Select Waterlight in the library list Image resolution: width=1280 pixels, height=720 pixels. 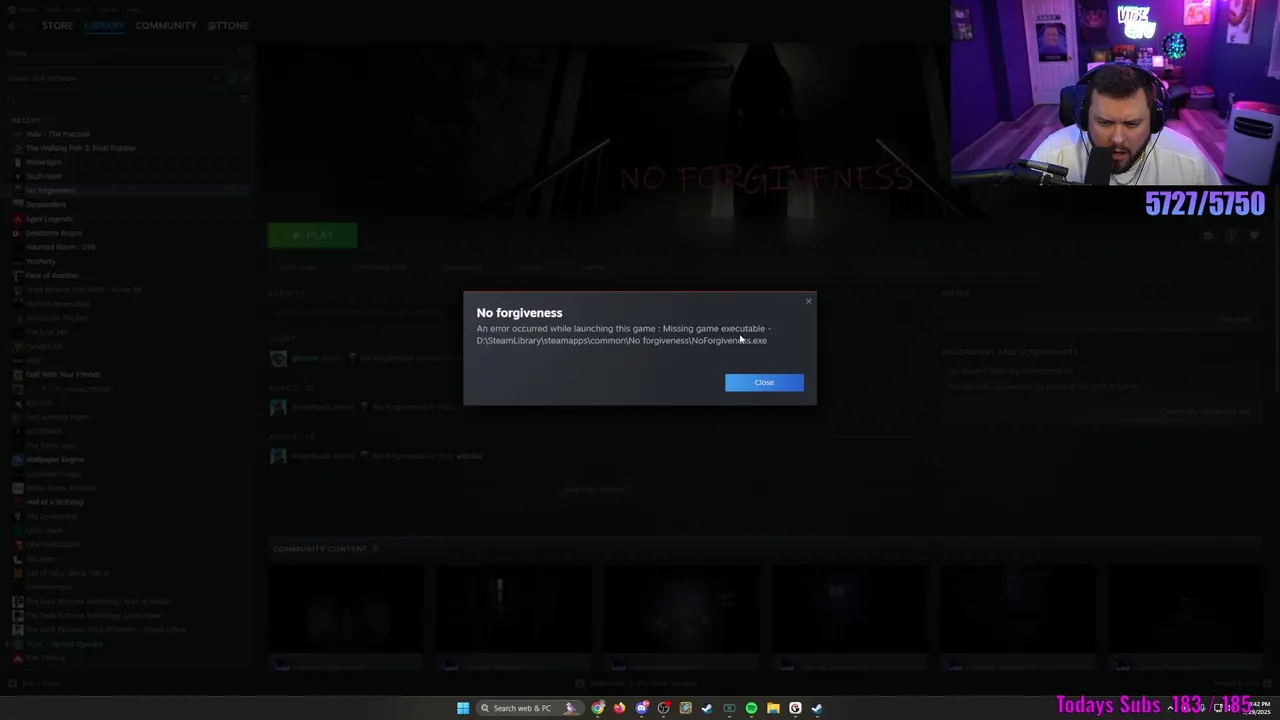click(x=43, y=162)
